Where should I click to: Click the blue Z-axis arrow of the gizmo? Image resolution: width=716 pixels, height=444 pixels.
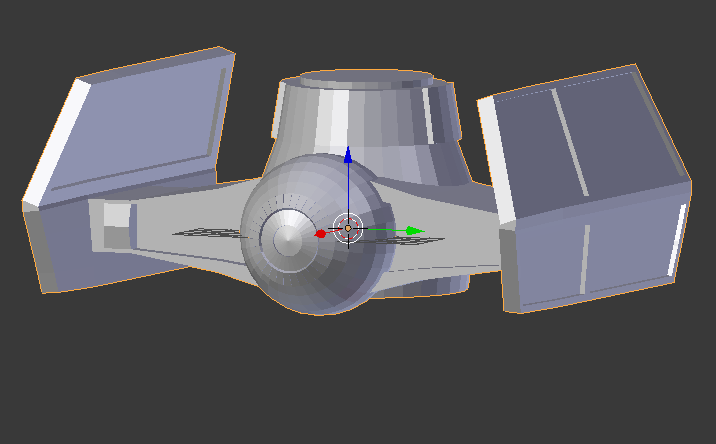click(x=348, y=155)
